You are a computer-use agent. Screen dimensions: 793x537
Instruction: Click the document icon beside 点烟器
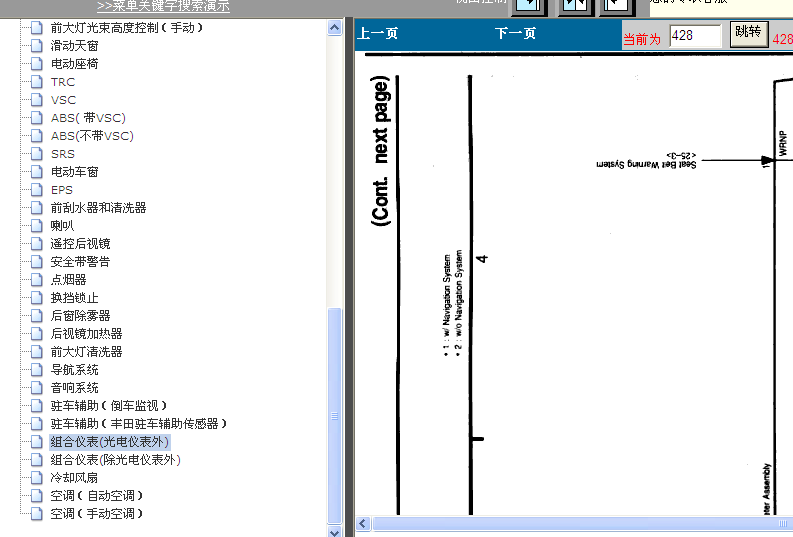36,280
